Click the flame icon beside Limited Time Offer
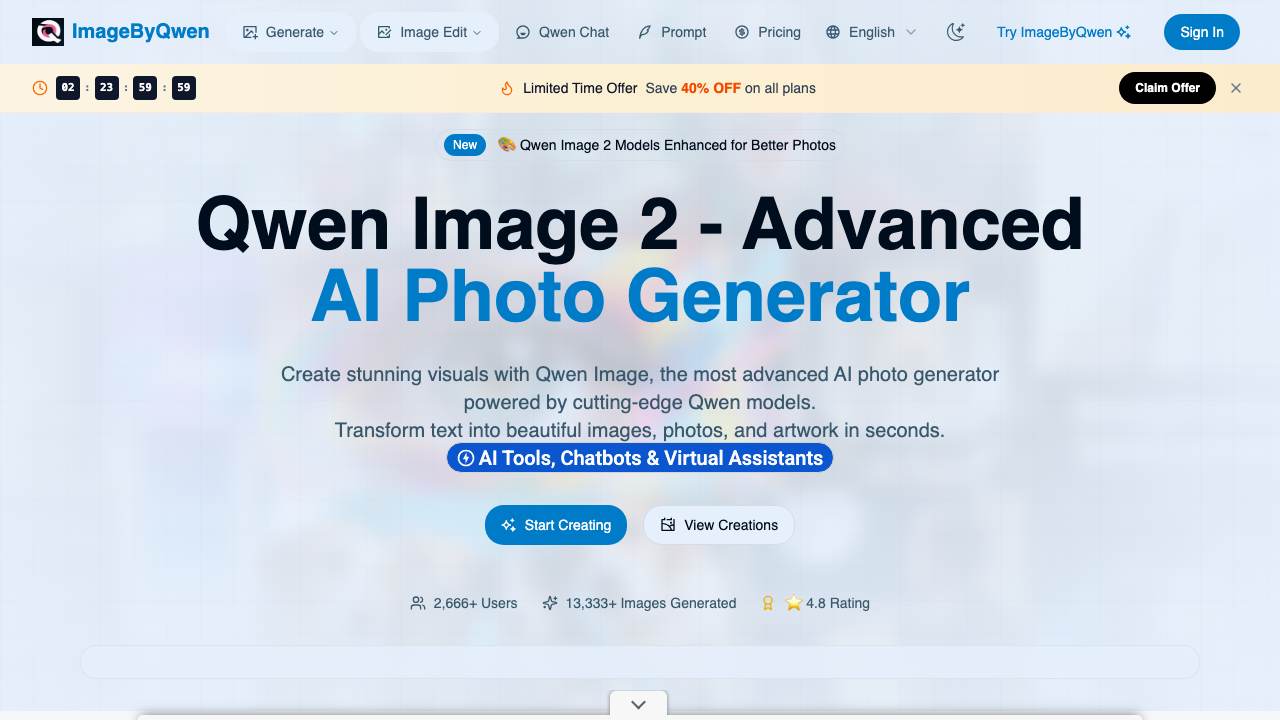 [x=507, y=88]
